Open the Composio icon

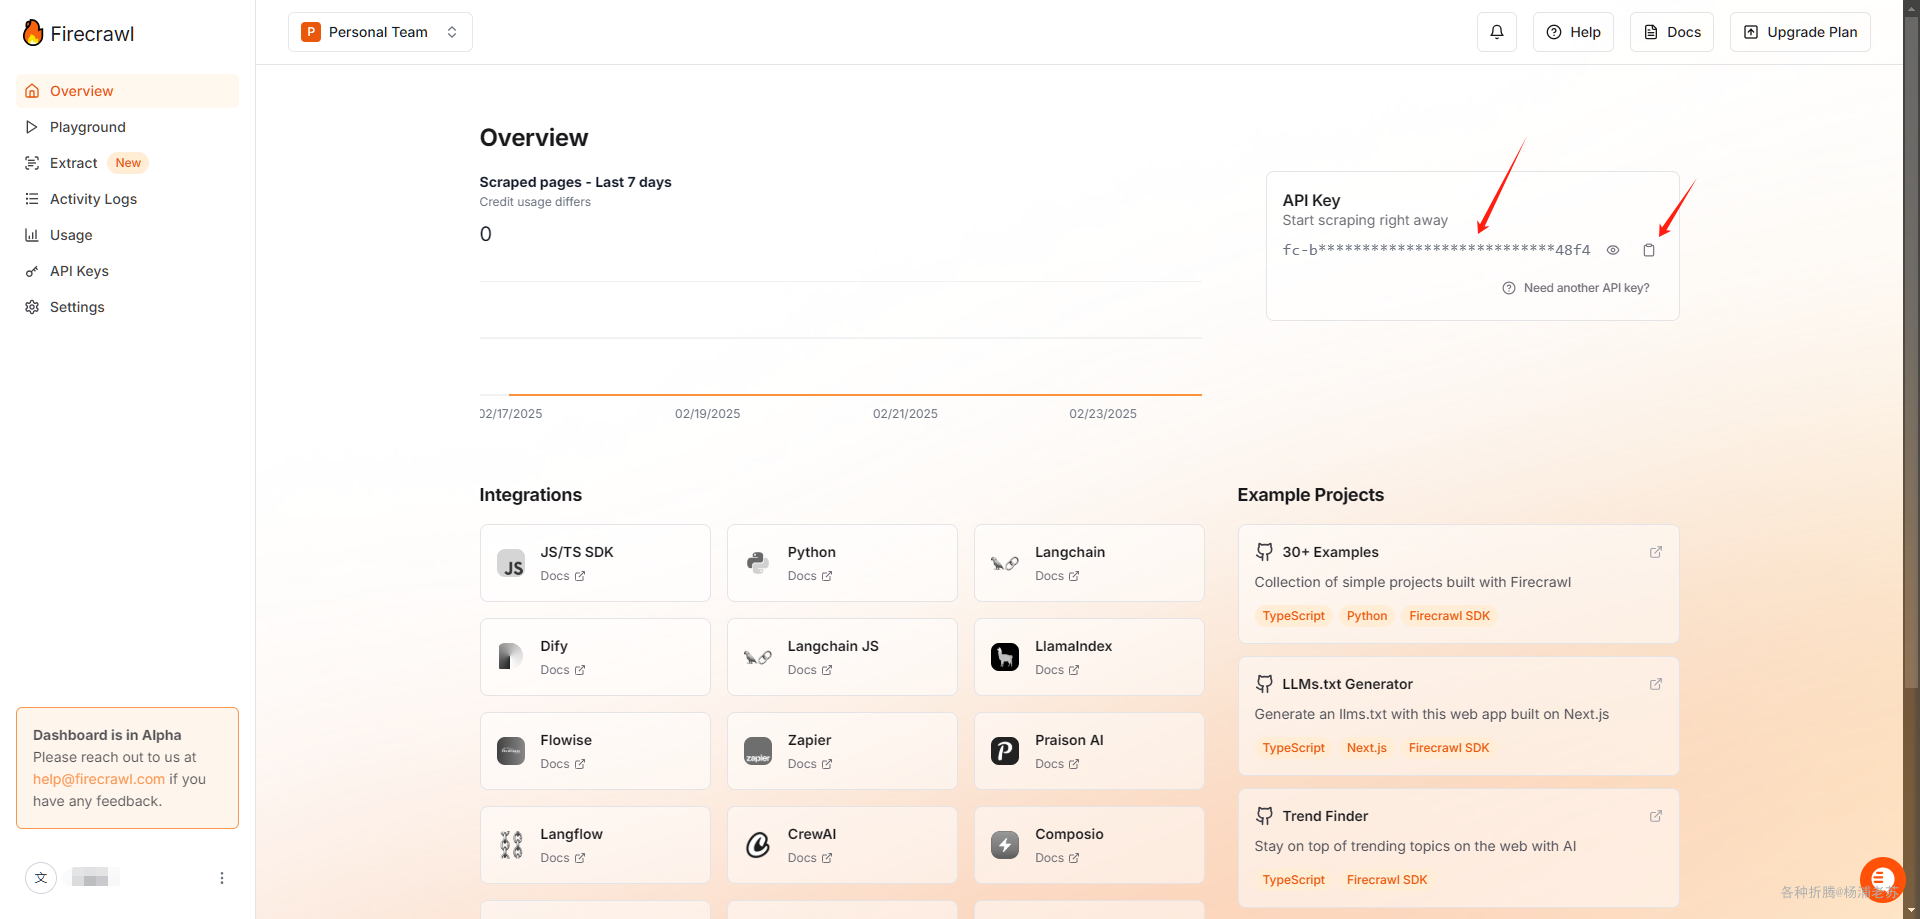pyautogui.click(x=1005, y=845)
